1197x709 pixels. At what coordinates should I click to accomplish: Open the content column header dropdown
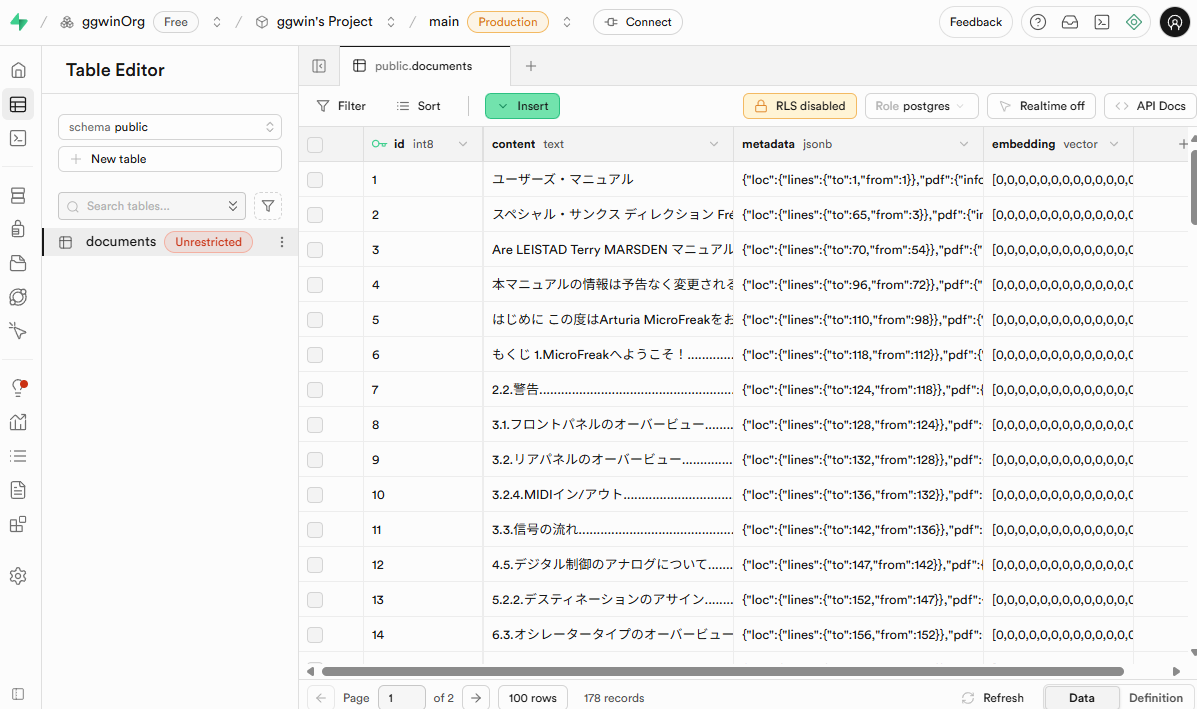coord(714,144)
